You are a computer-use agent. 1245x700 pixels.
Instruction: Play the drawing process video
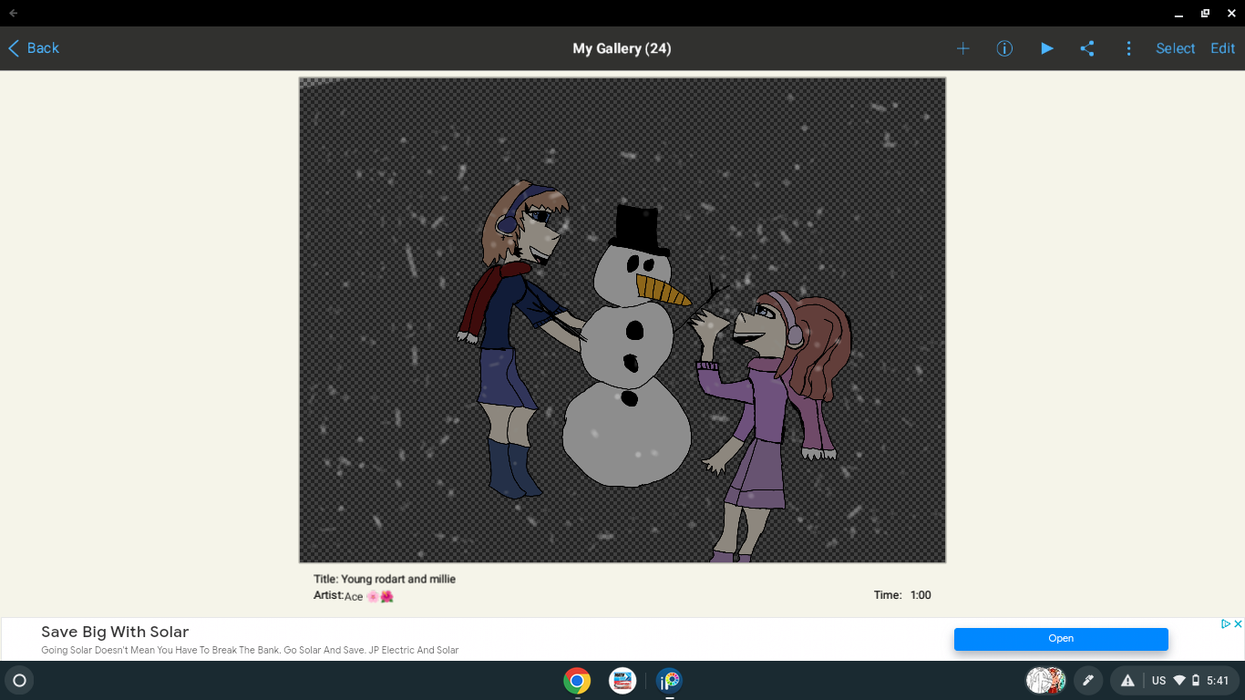click(1046, 48)
